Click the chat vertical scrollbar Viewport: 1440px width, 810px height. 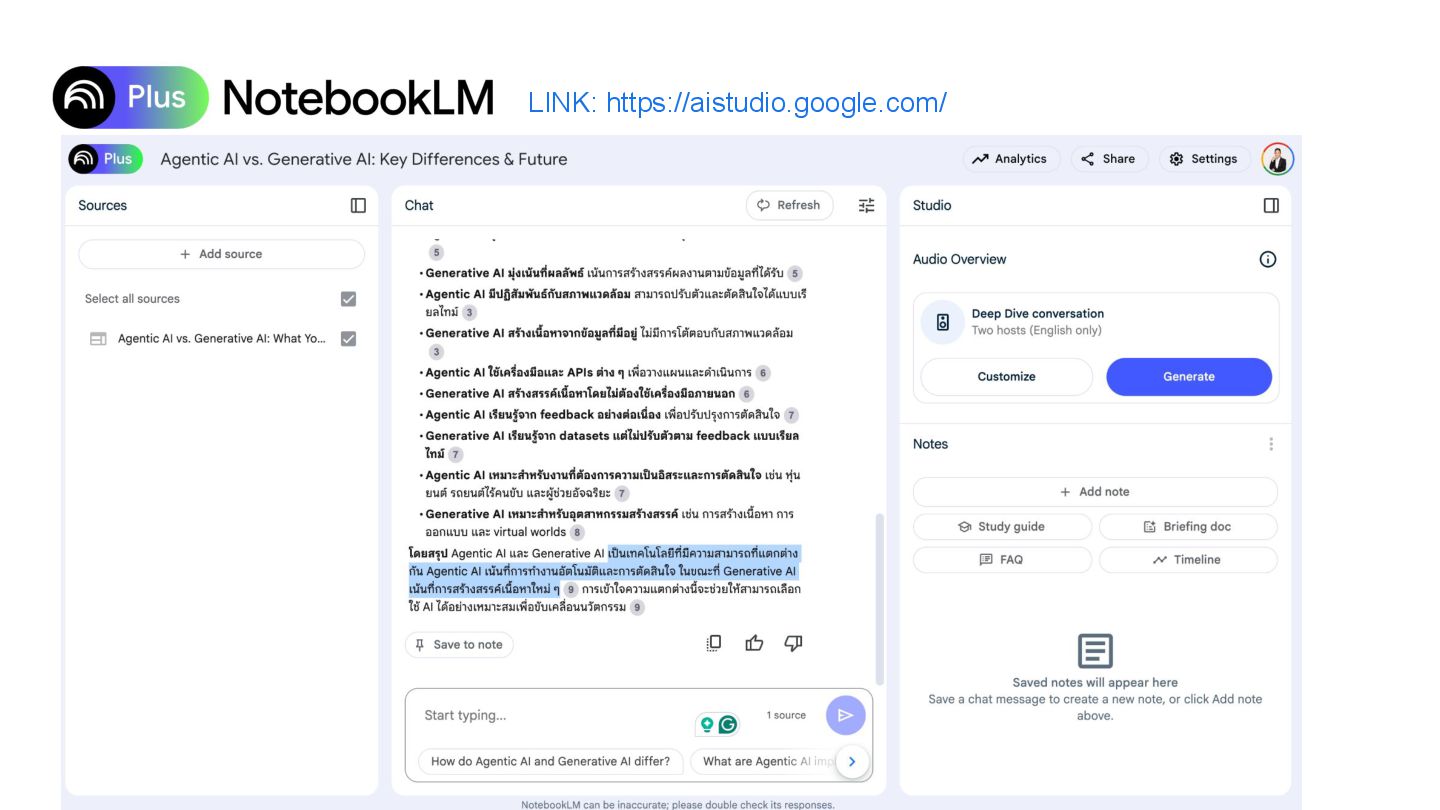click(880, 598)
